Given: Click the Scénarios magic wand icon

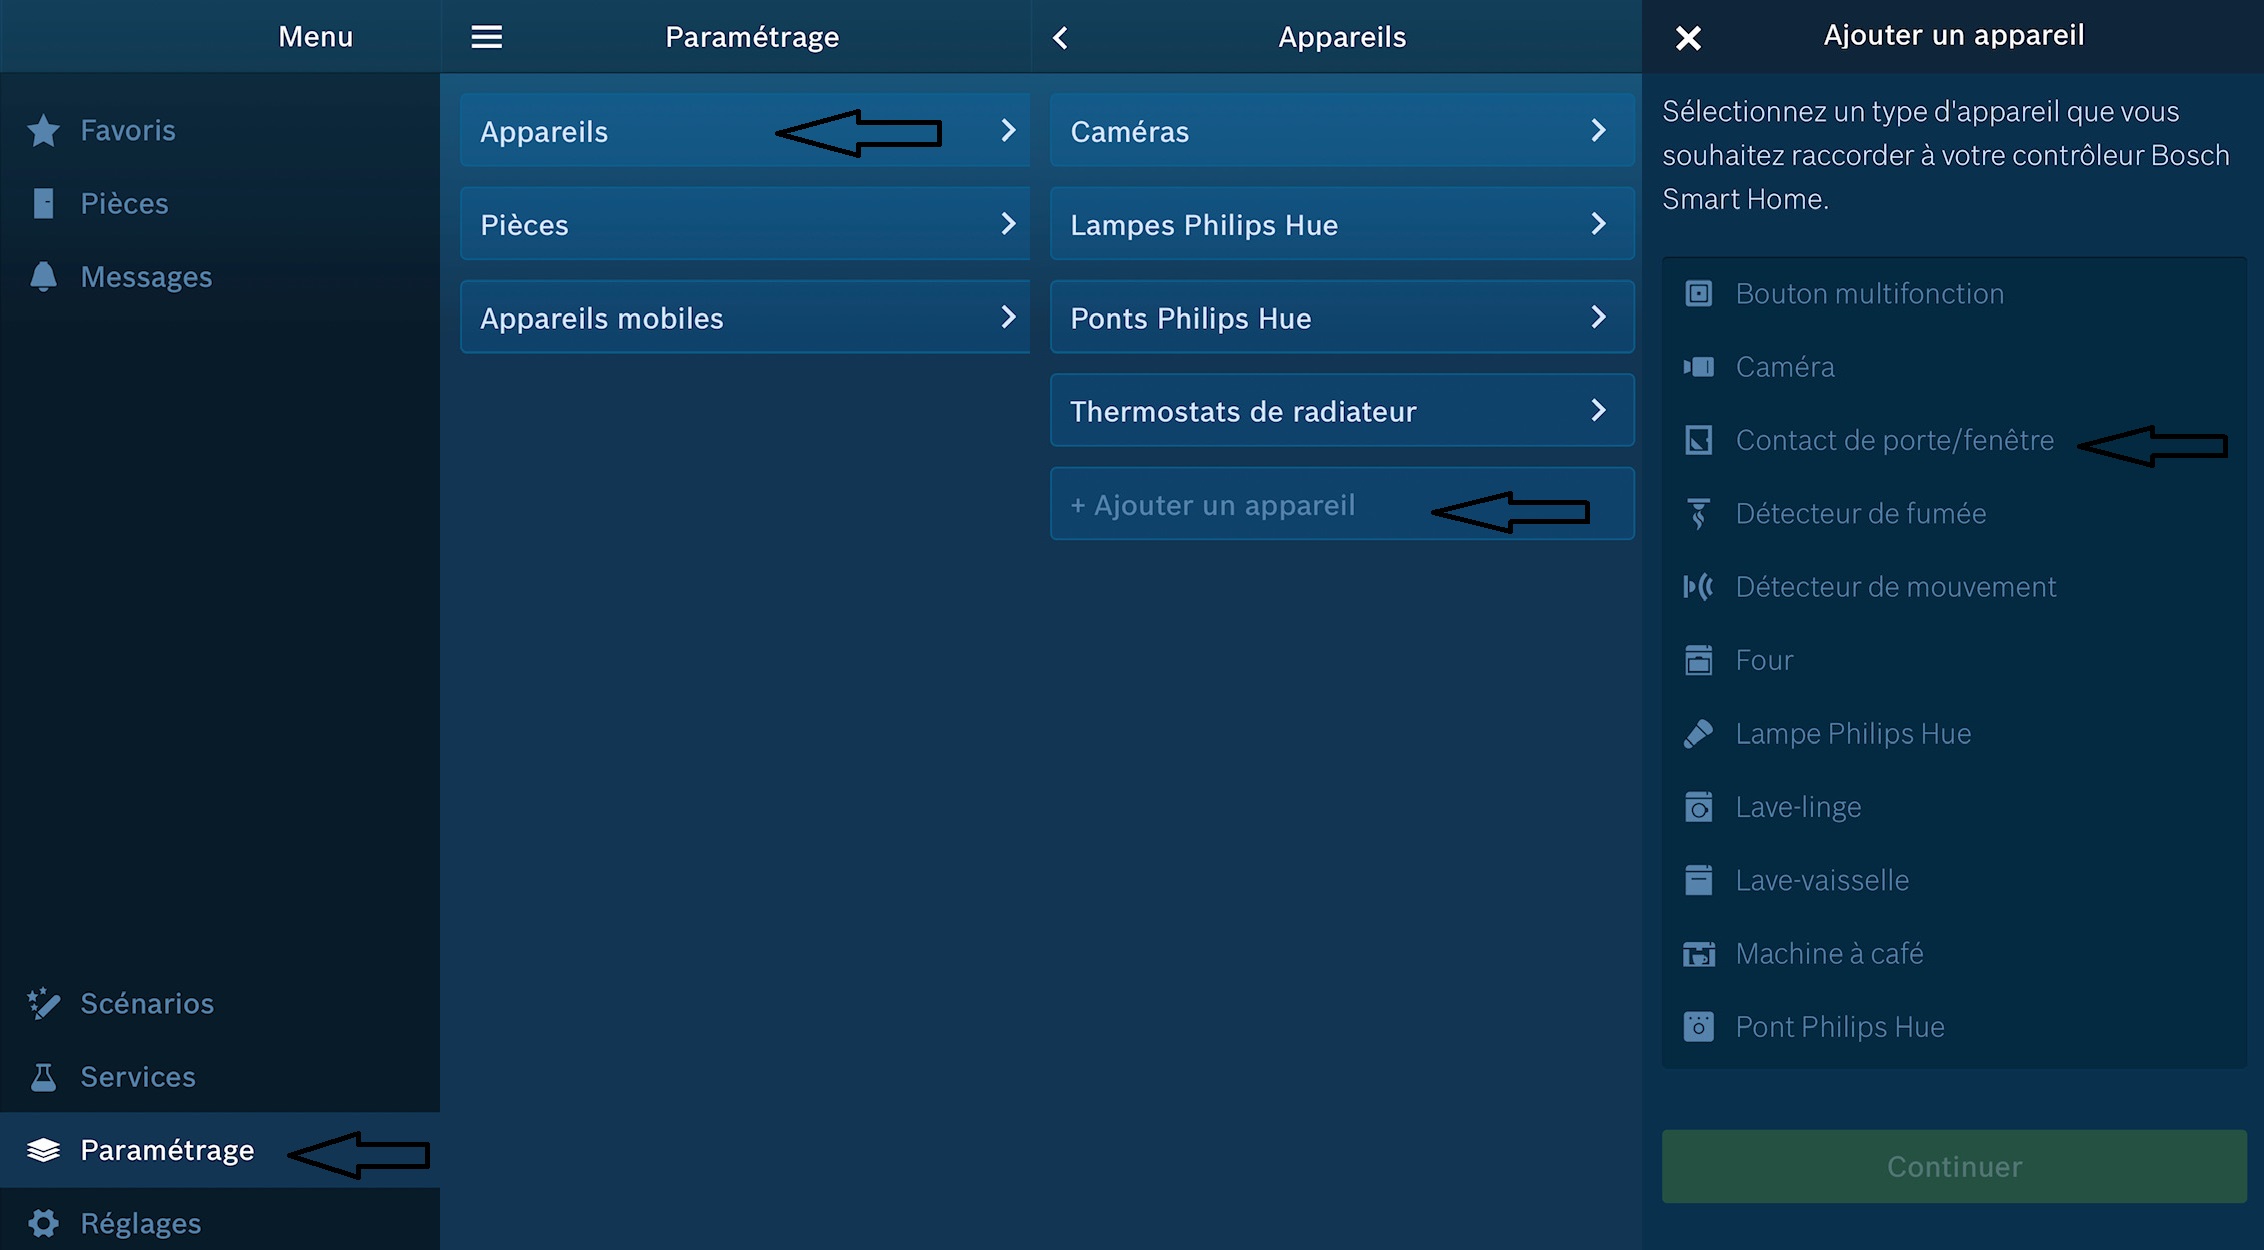Looking at the screenshot, I should (x=43, y=1003).
